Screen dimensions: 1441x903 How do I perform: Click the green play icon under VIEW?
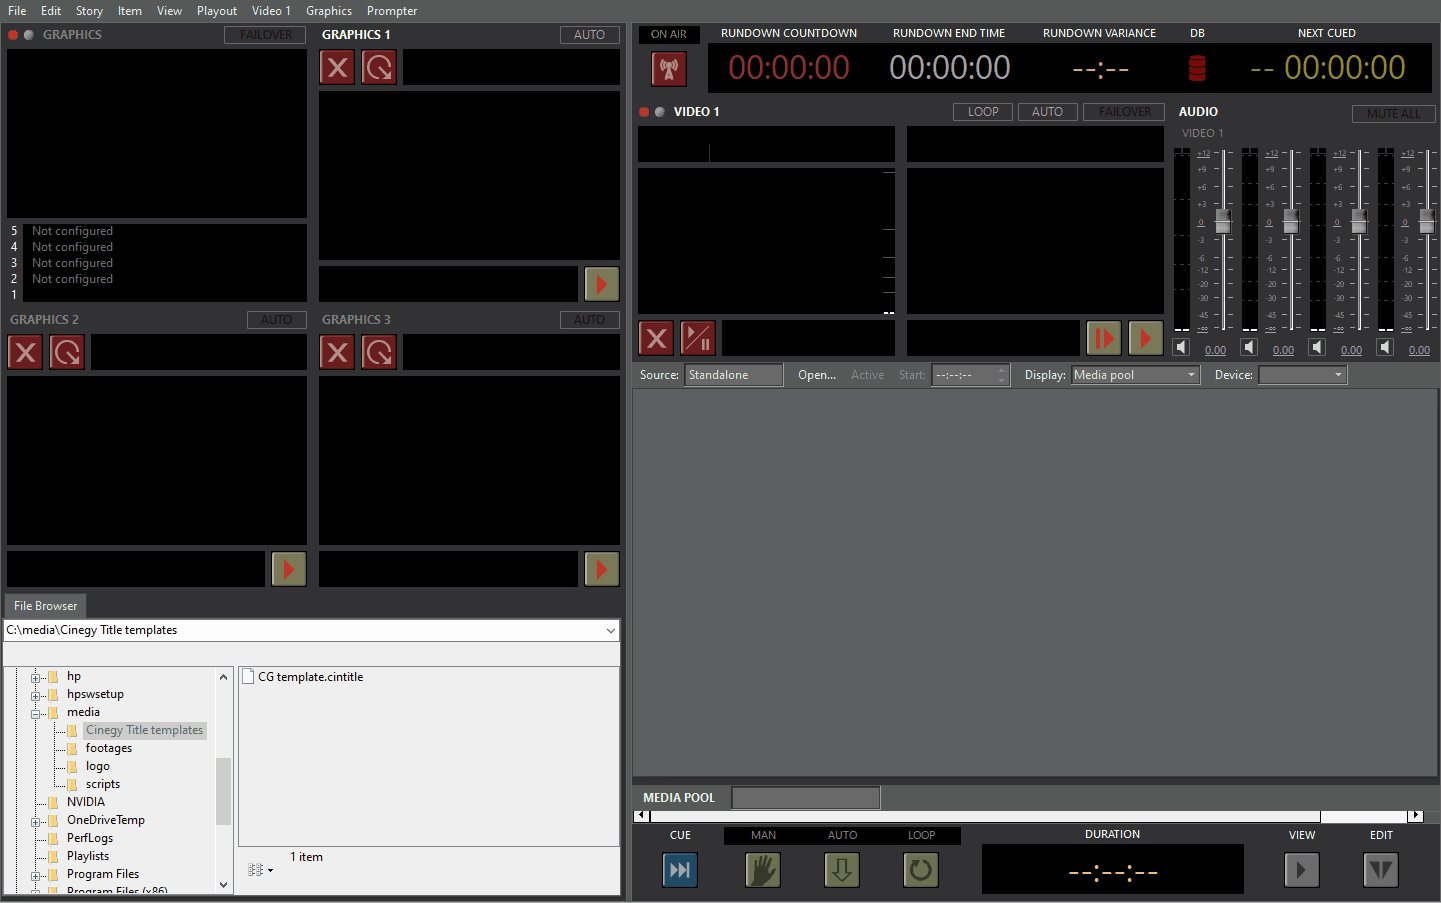(x=1301, y=869)
